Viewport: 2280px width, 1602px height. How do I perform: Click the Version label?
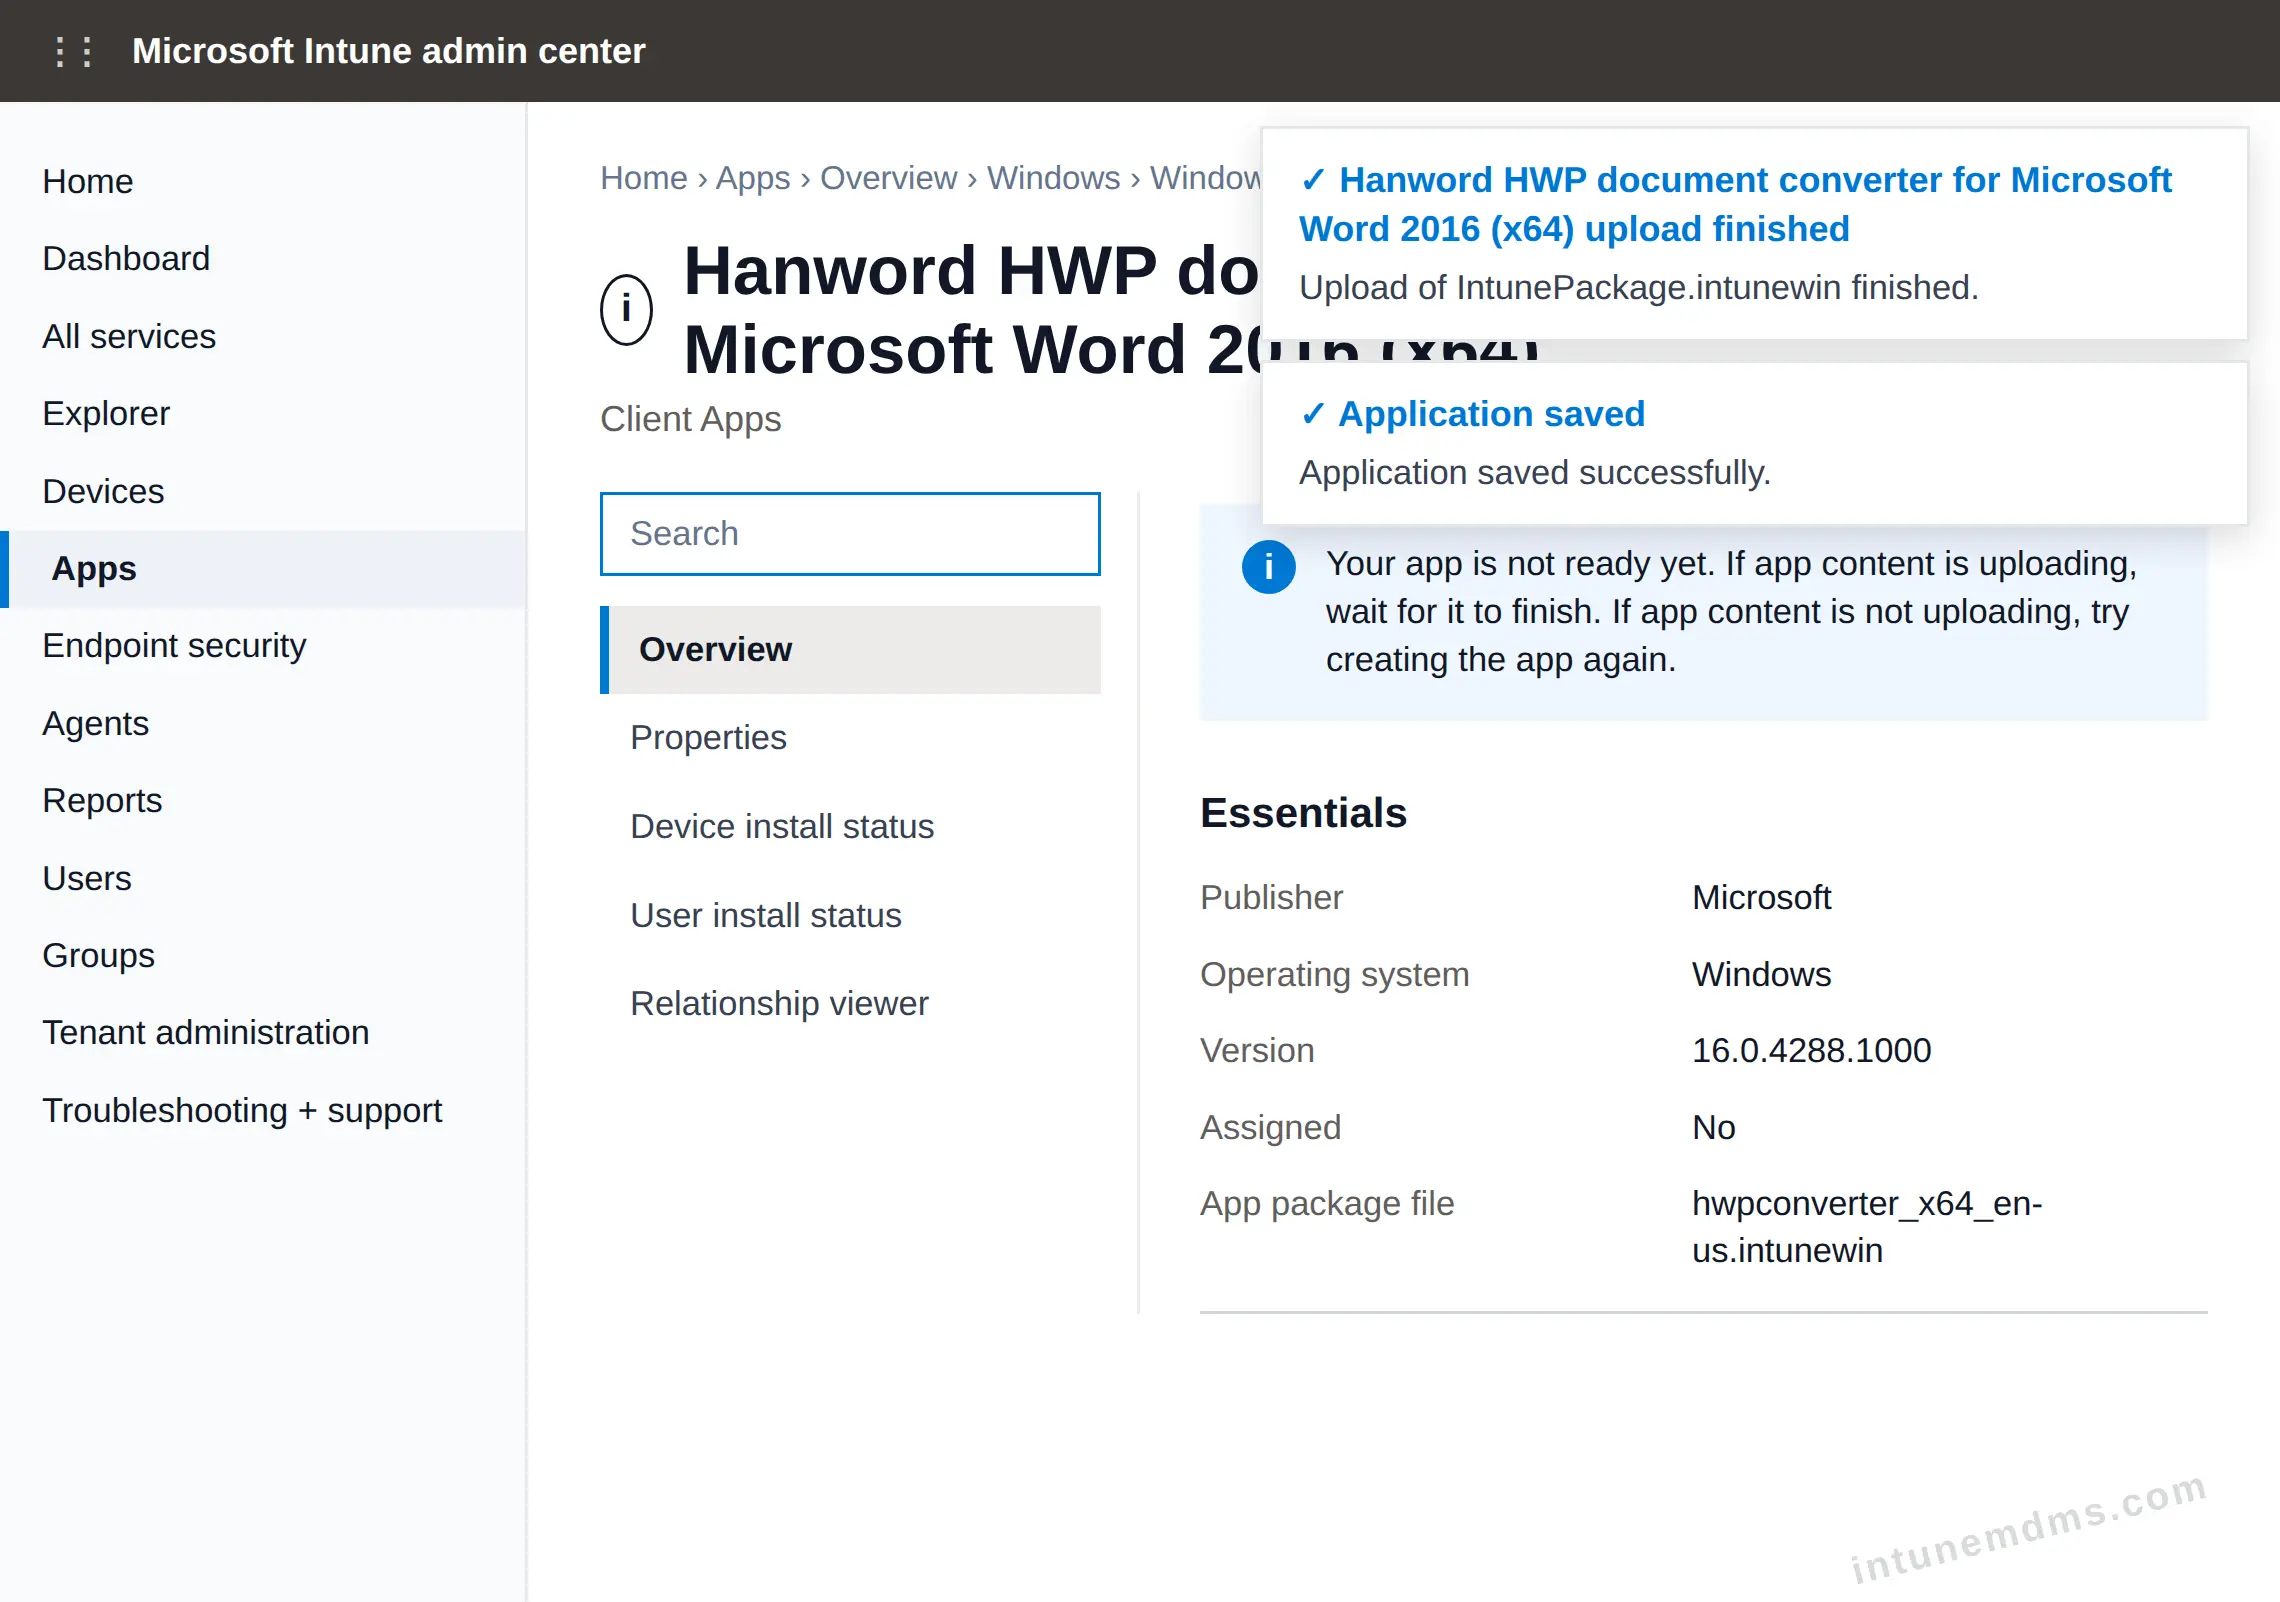point(1257,1051)
